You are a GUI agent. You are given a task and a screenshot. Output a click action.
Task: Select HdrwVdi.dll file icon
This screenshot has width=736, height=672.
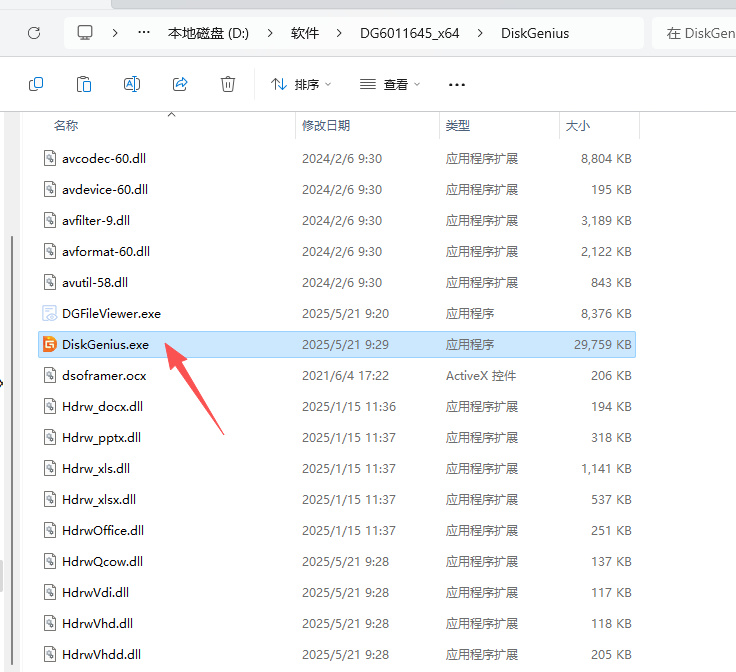[50, 592]
